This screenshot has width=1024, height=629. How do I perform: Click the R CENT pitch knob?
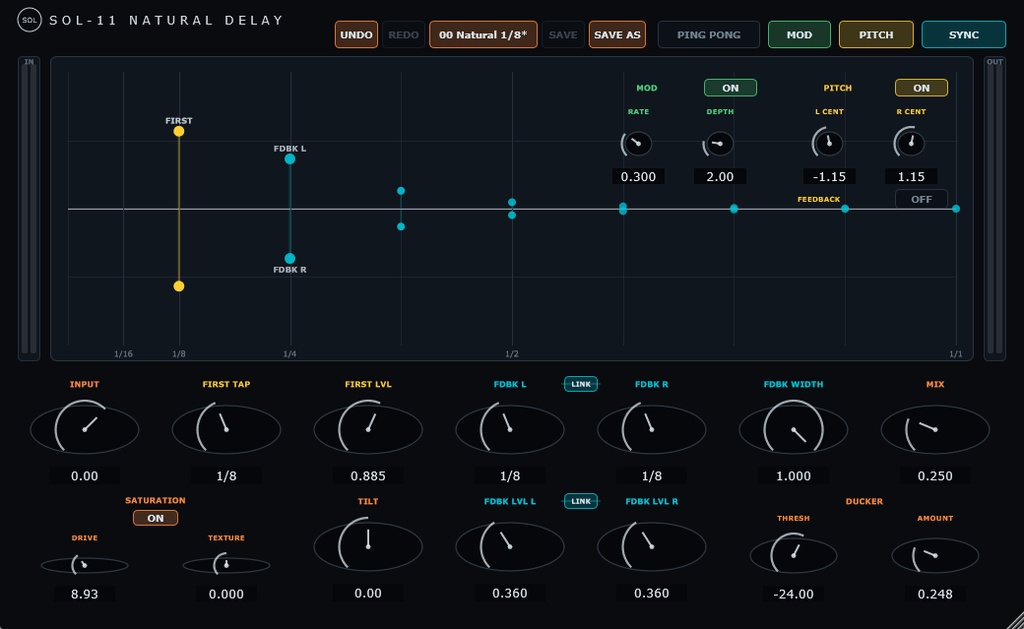[x=910, y=142]
